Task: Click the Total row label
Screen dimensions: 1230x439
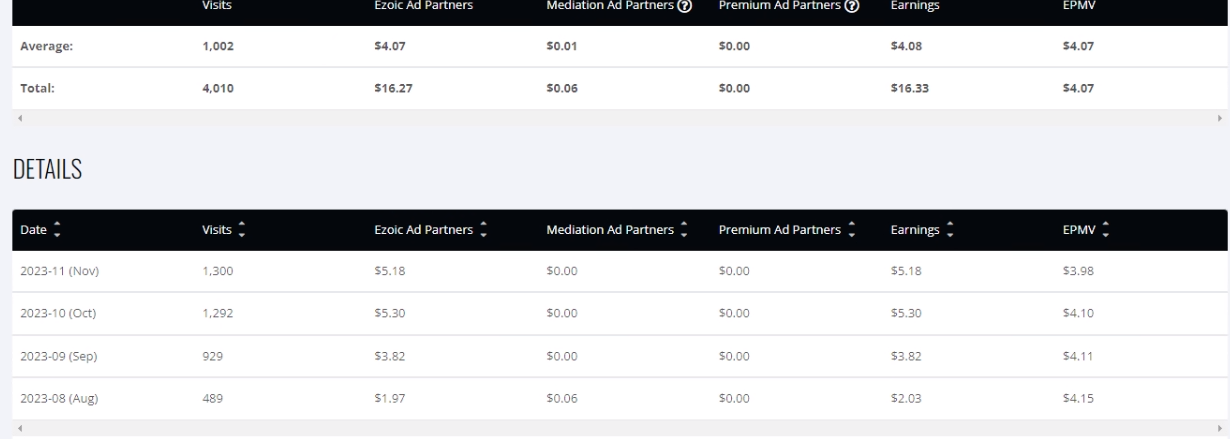Action: (x=36, y=88)
